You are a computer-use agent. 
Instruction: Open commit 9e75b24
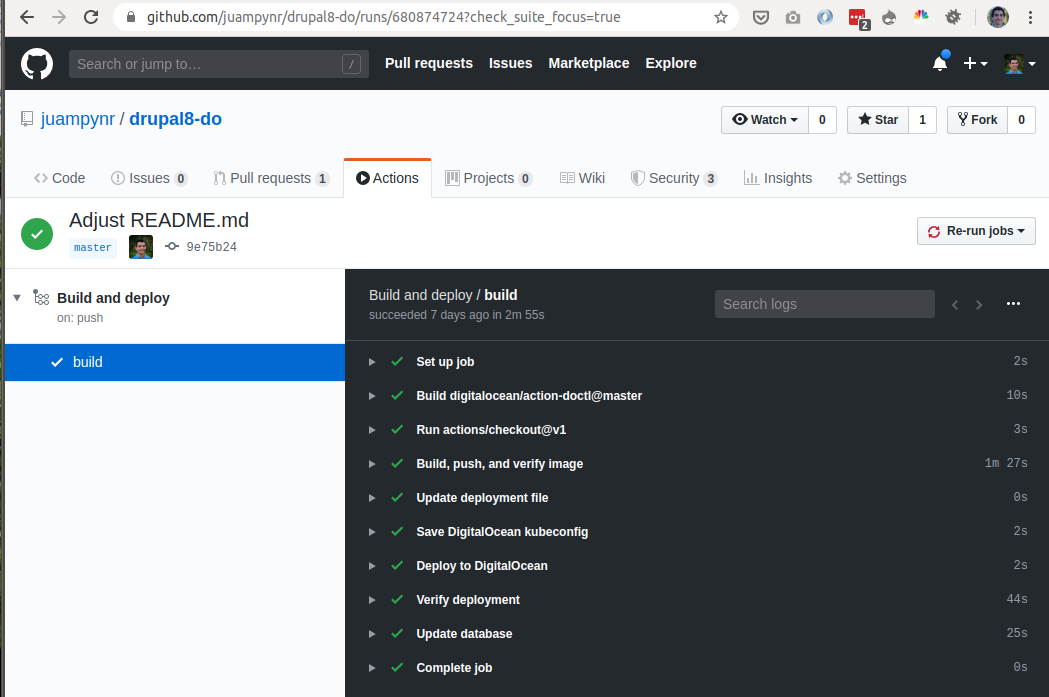(211, 247)
